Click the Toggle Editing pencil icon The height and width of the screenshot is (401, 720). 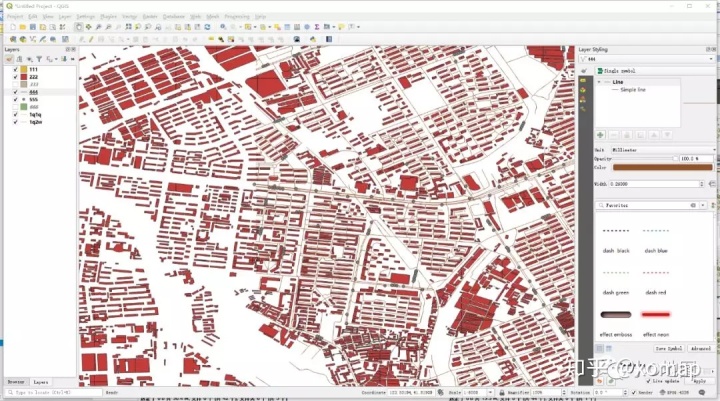[x=91, y=40]
